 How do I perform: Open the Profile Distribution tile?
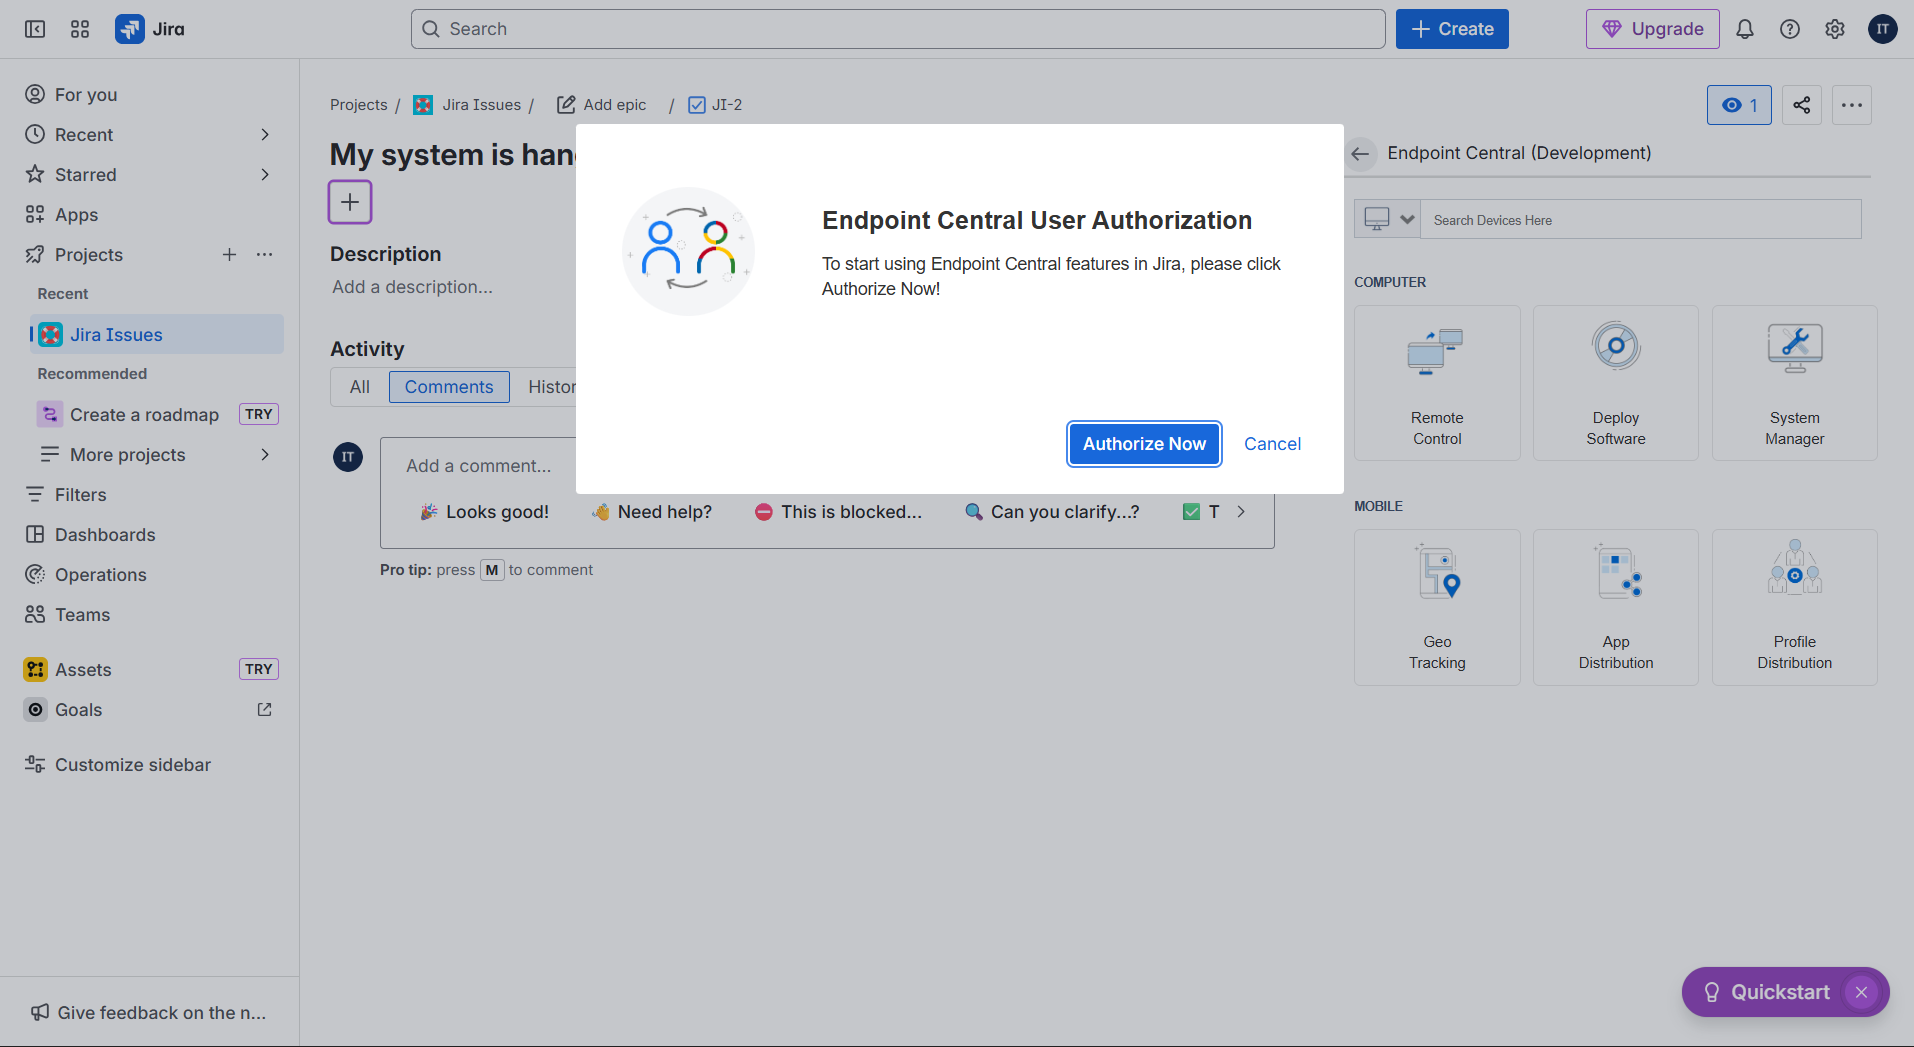tap(1795, 607)
